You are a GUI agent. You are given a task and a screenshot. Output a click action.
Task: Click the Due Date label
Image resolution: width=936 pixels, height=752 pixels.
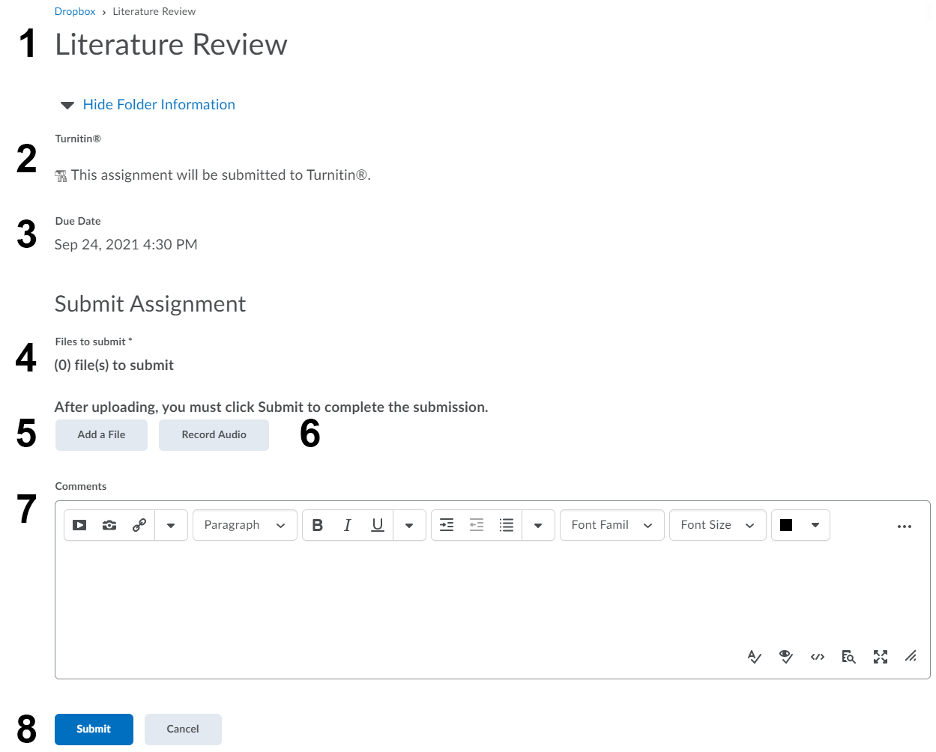[x=78, y=221]
